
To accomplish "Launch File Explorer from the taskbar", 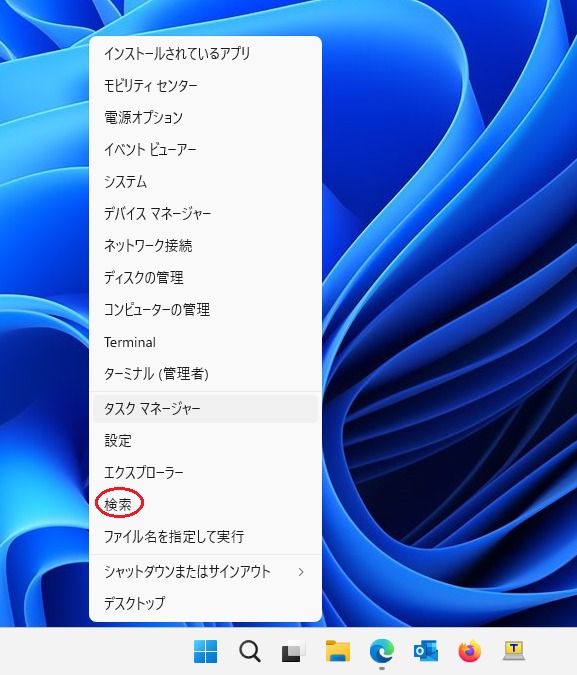I will point(338,651).
